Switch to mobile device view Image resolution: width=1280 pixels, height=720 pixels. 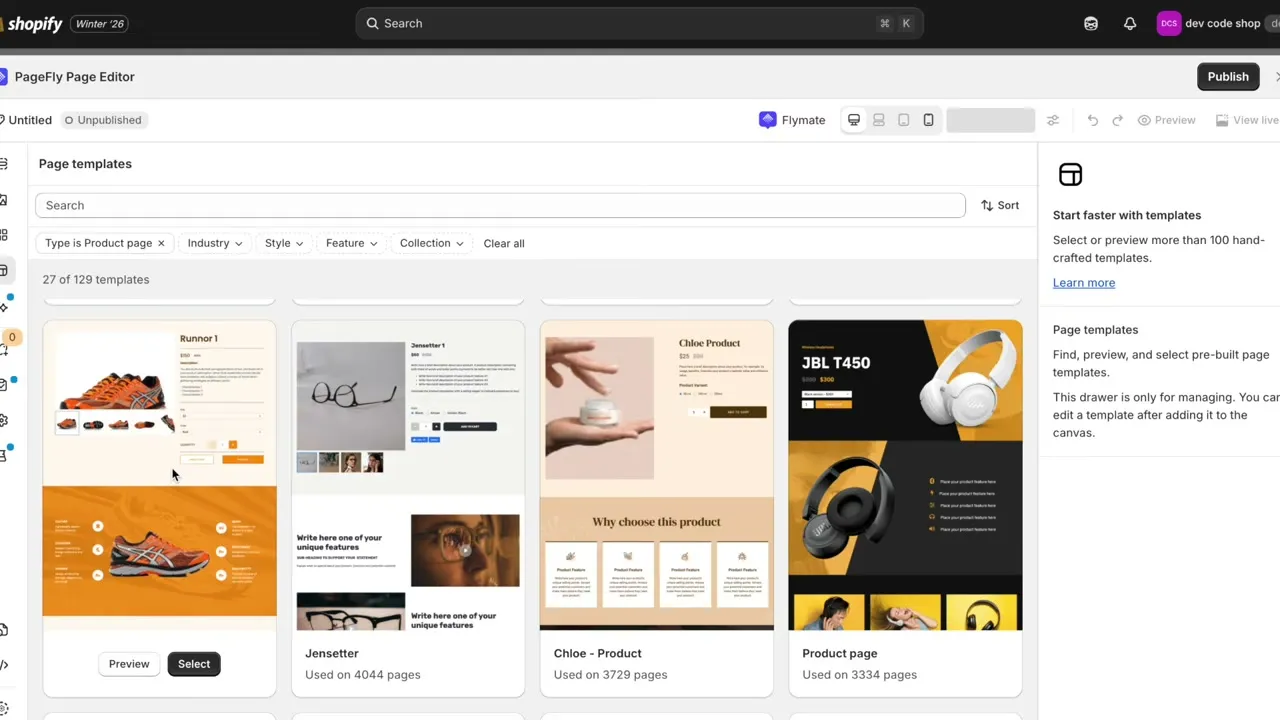point(929,120)
